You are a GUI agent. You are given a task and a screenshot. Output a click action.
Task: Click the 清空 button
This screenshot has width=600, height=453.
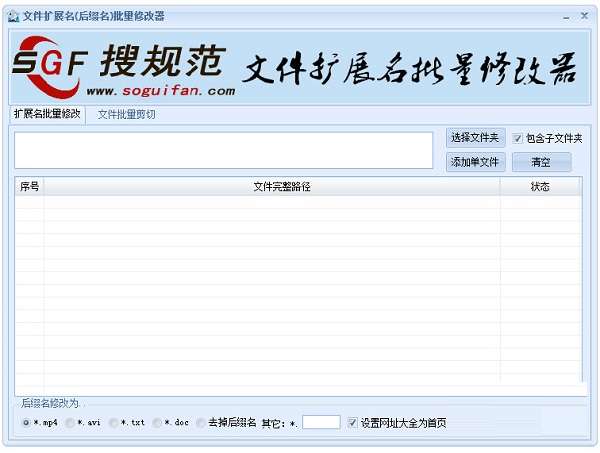[541, 162]
